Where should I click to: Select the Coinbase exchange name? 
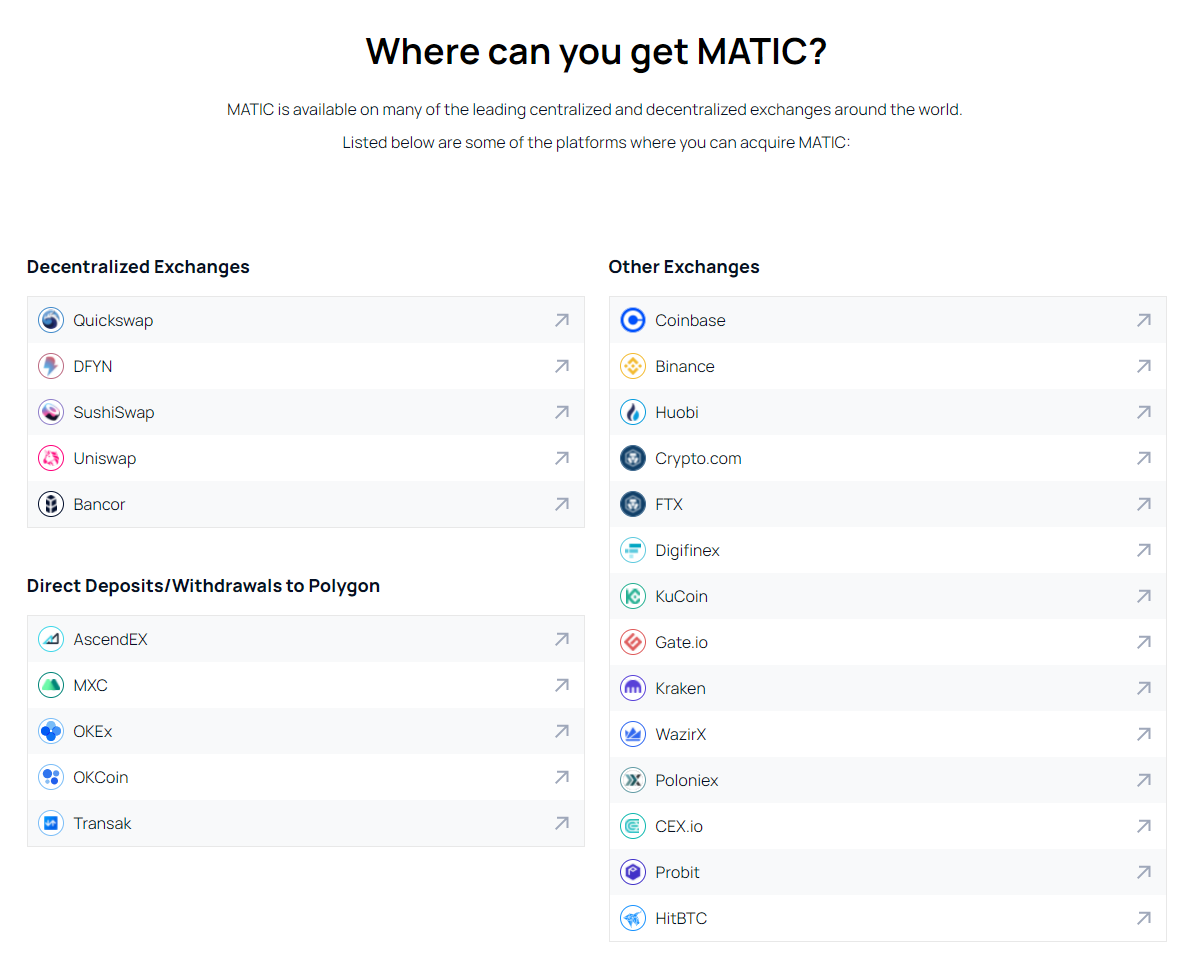click(690, 321)
